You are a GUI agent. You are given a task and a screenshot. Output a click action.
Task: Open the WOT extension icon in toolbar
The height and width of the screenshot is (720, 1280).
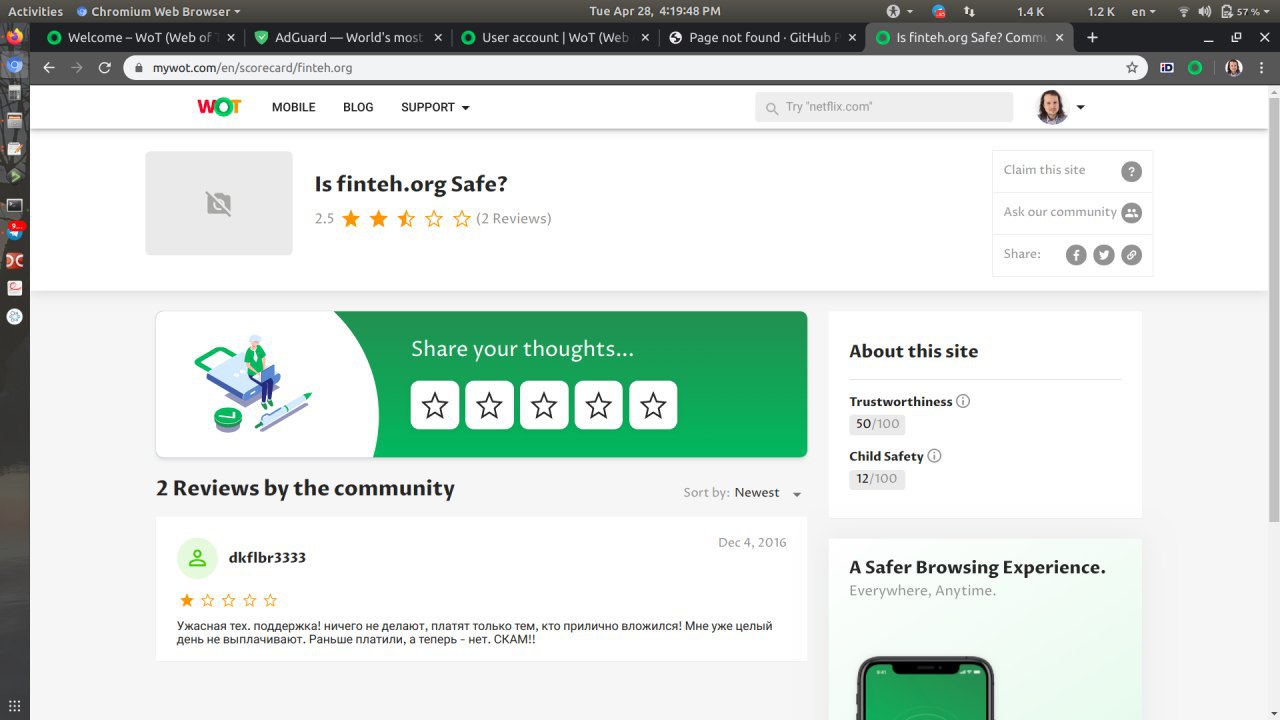[1194, 68]
